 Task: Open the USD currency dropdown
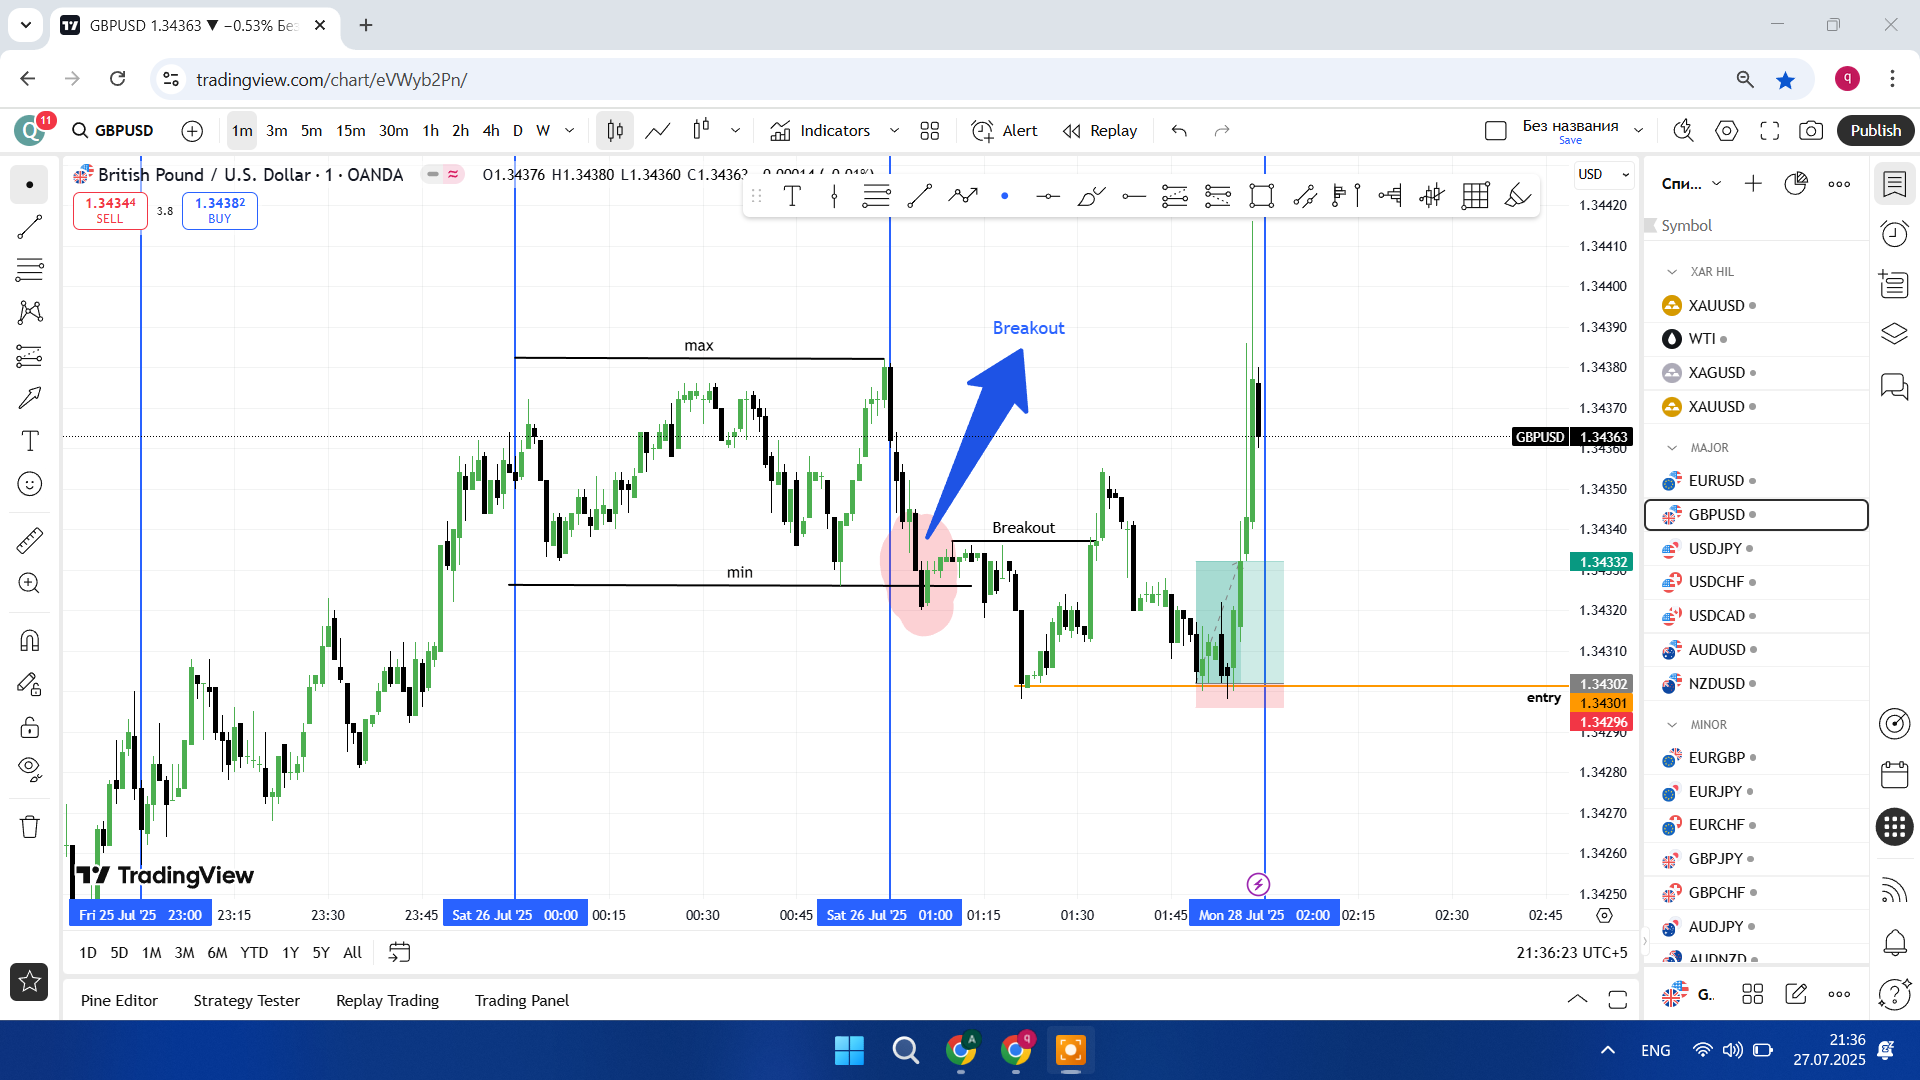click(1603, 174)
